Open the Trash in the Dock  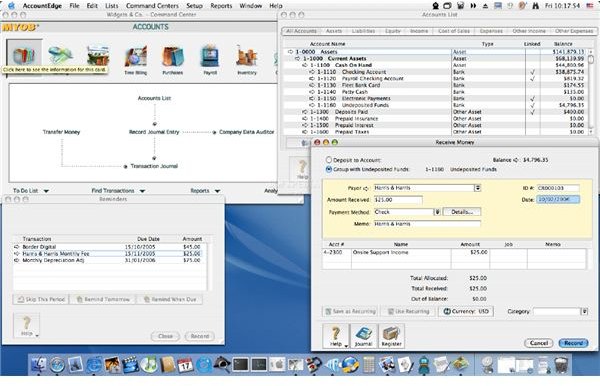(561, 365)
